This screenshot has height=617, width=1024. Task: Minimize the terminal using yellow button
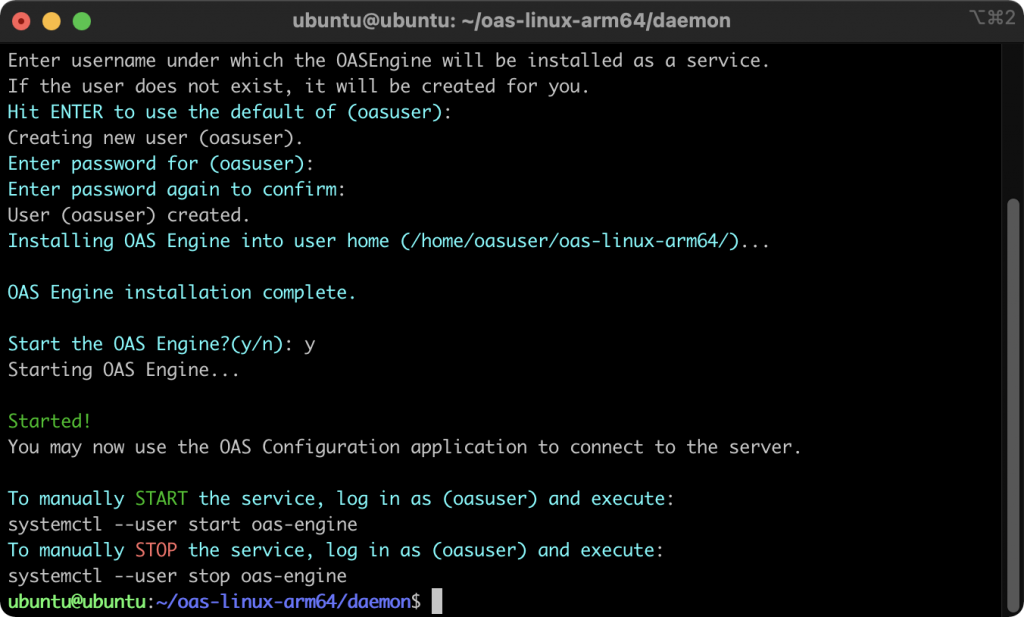(x=52, y=20)
